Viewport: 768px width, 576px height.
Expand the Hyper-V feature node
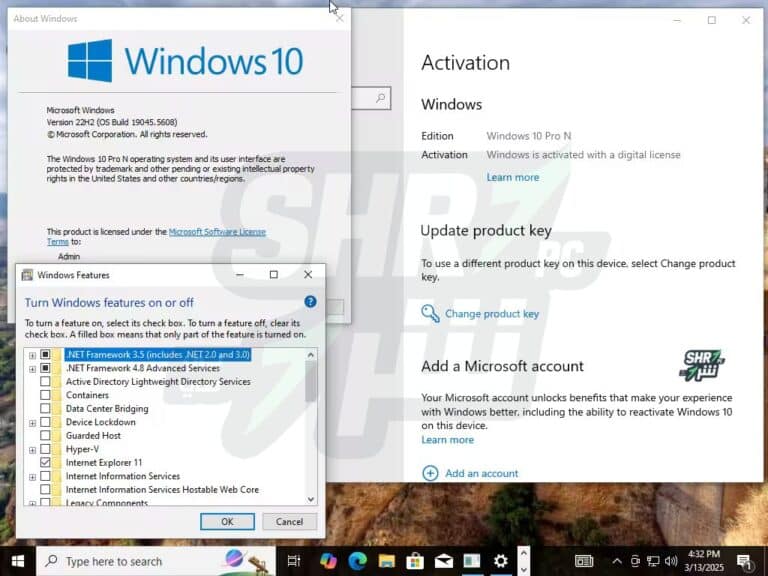pos(32,450)
